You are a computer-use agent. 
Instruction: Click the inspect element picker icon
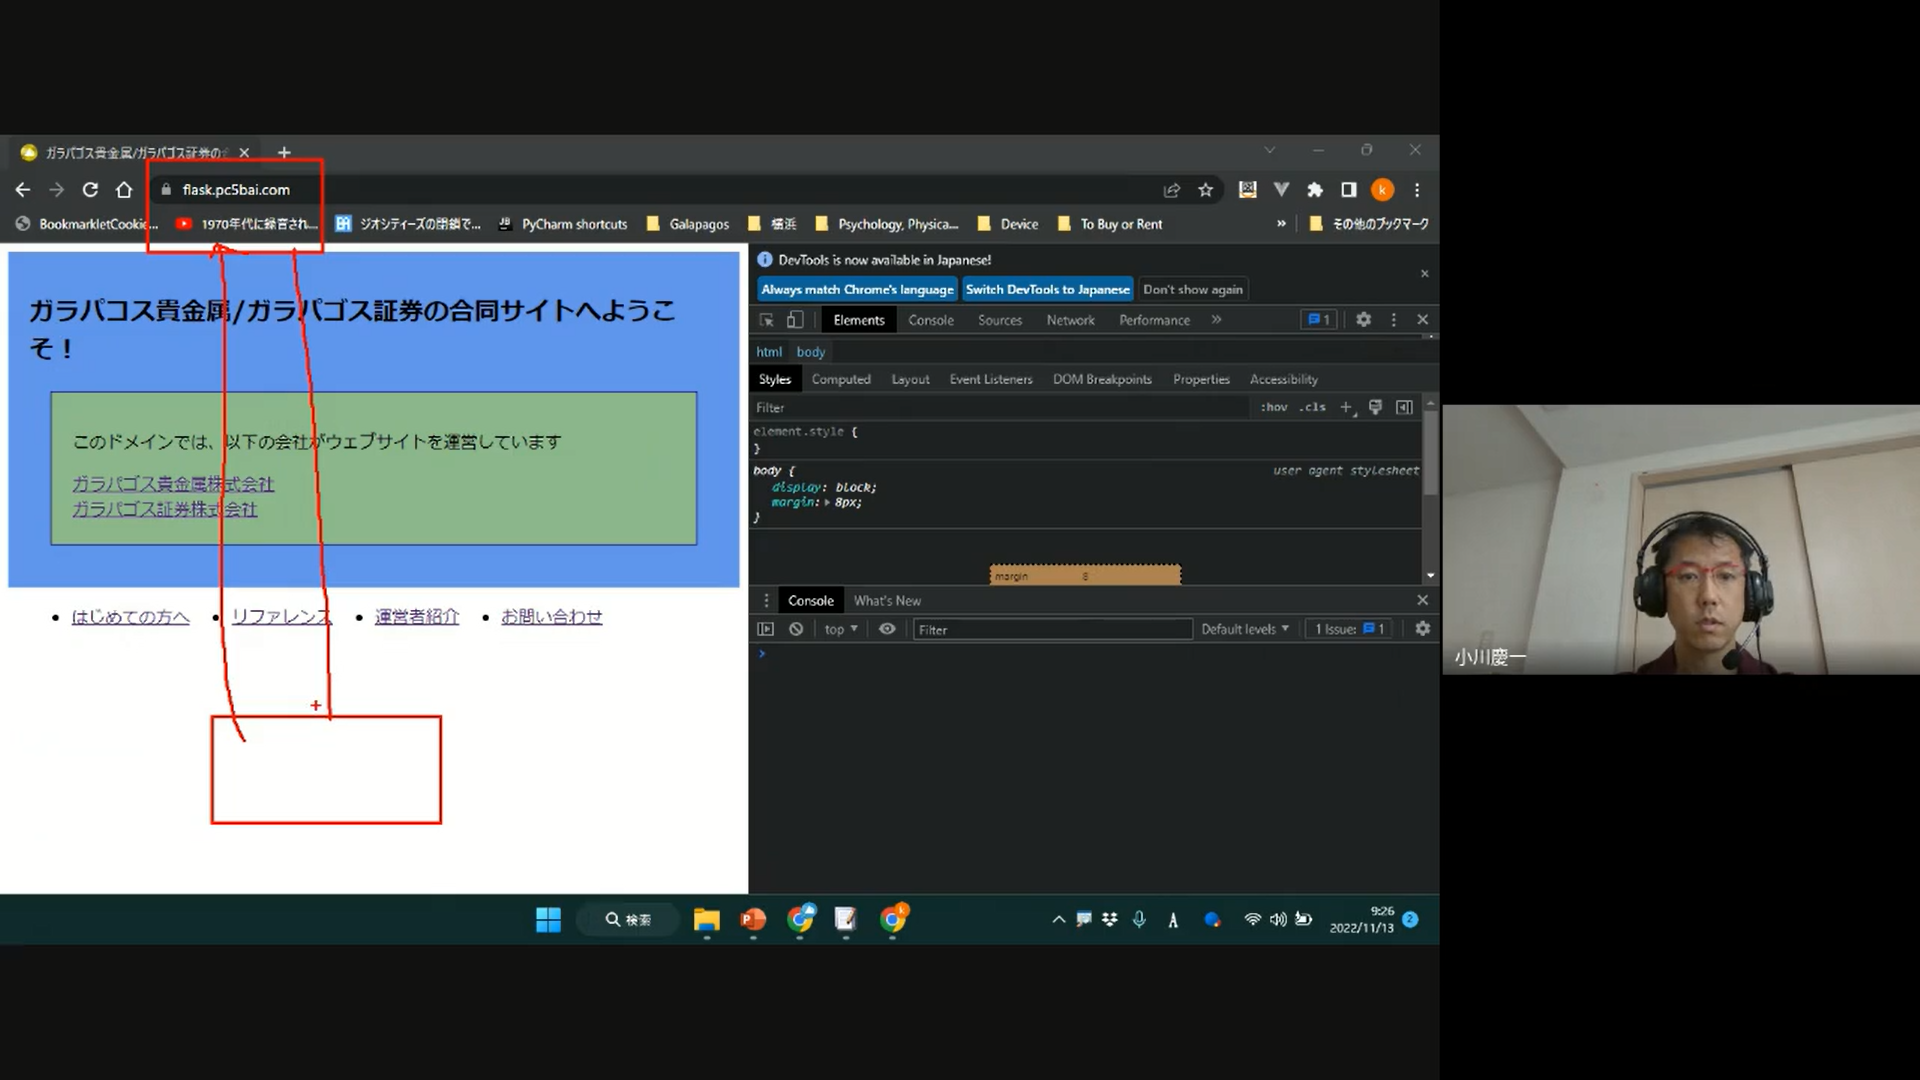(767, 320)
